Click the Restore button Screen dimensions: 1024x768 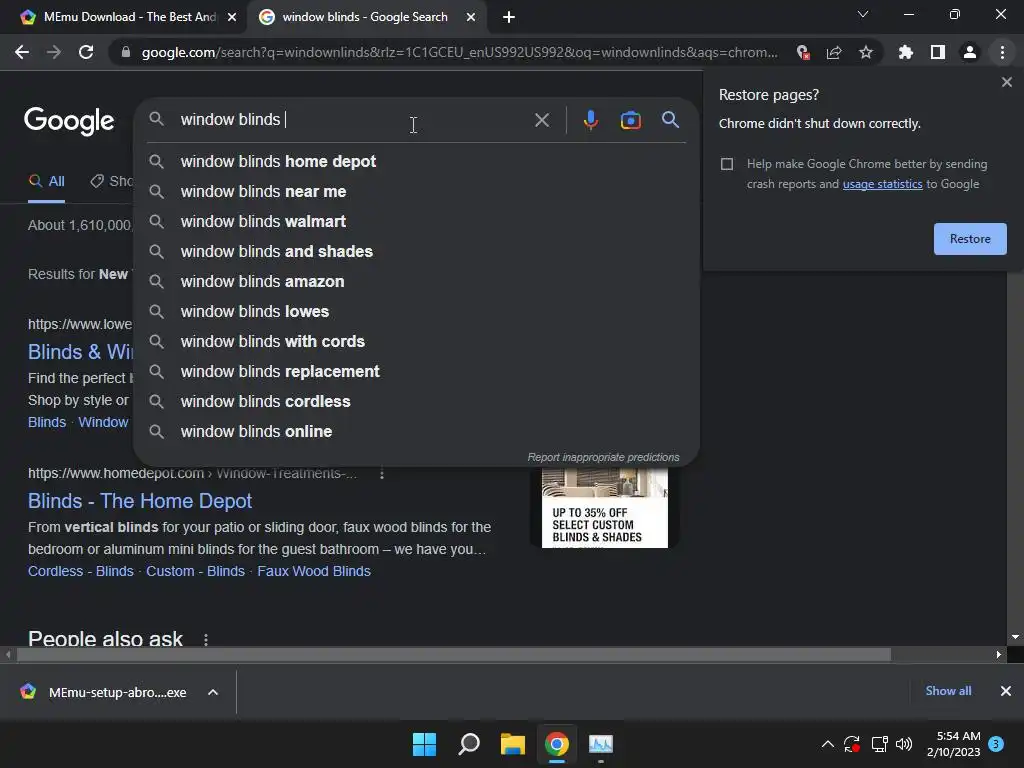pyautogui.click(x=970, y=239)
